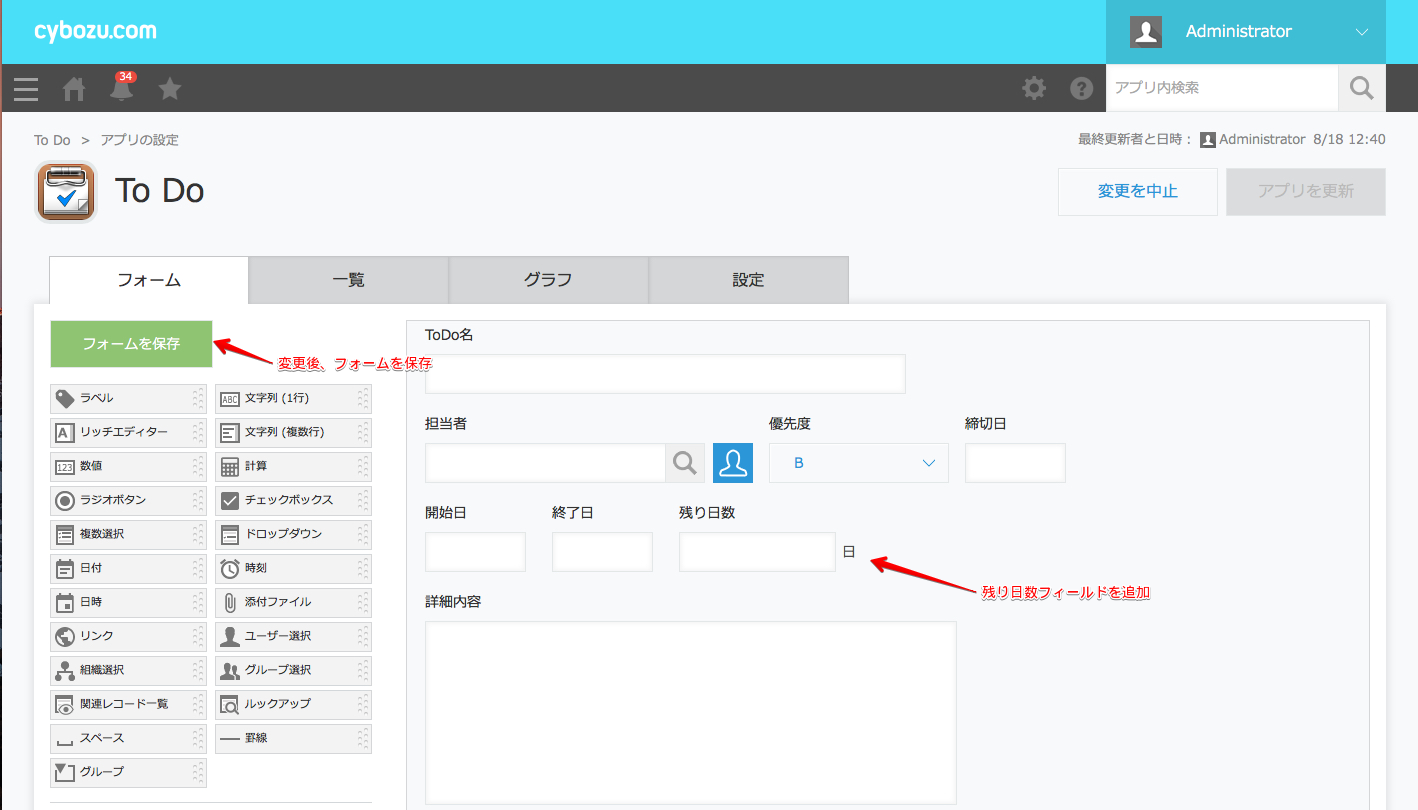The height and width of the screenshot is (810, 1418).
Task: Click the user picker icon beside 担当者
Action: click(x=733, y=463)
